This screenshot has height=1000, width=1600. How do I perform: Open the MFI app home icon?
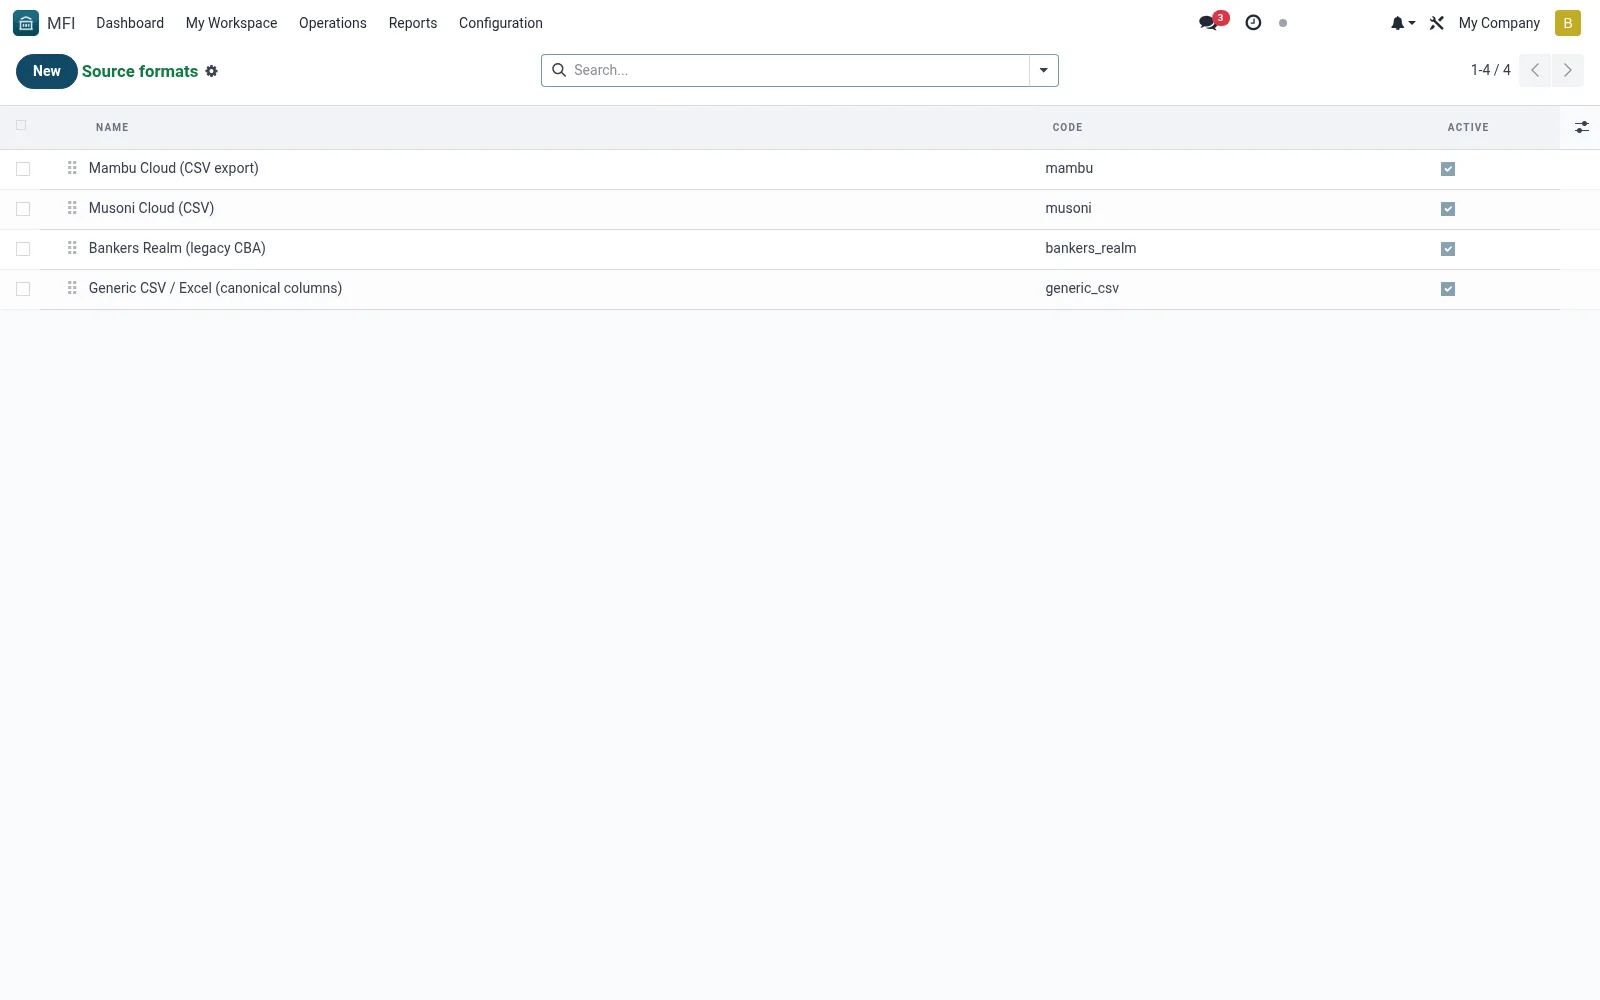coord(26,23)
